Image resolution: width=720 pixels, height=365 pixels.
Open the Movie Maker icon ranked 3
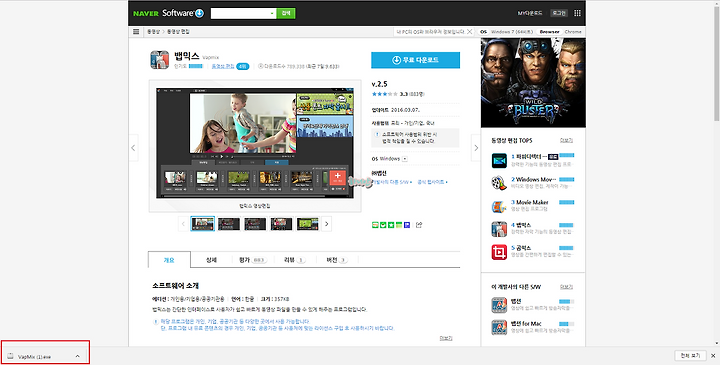[499, 206]
